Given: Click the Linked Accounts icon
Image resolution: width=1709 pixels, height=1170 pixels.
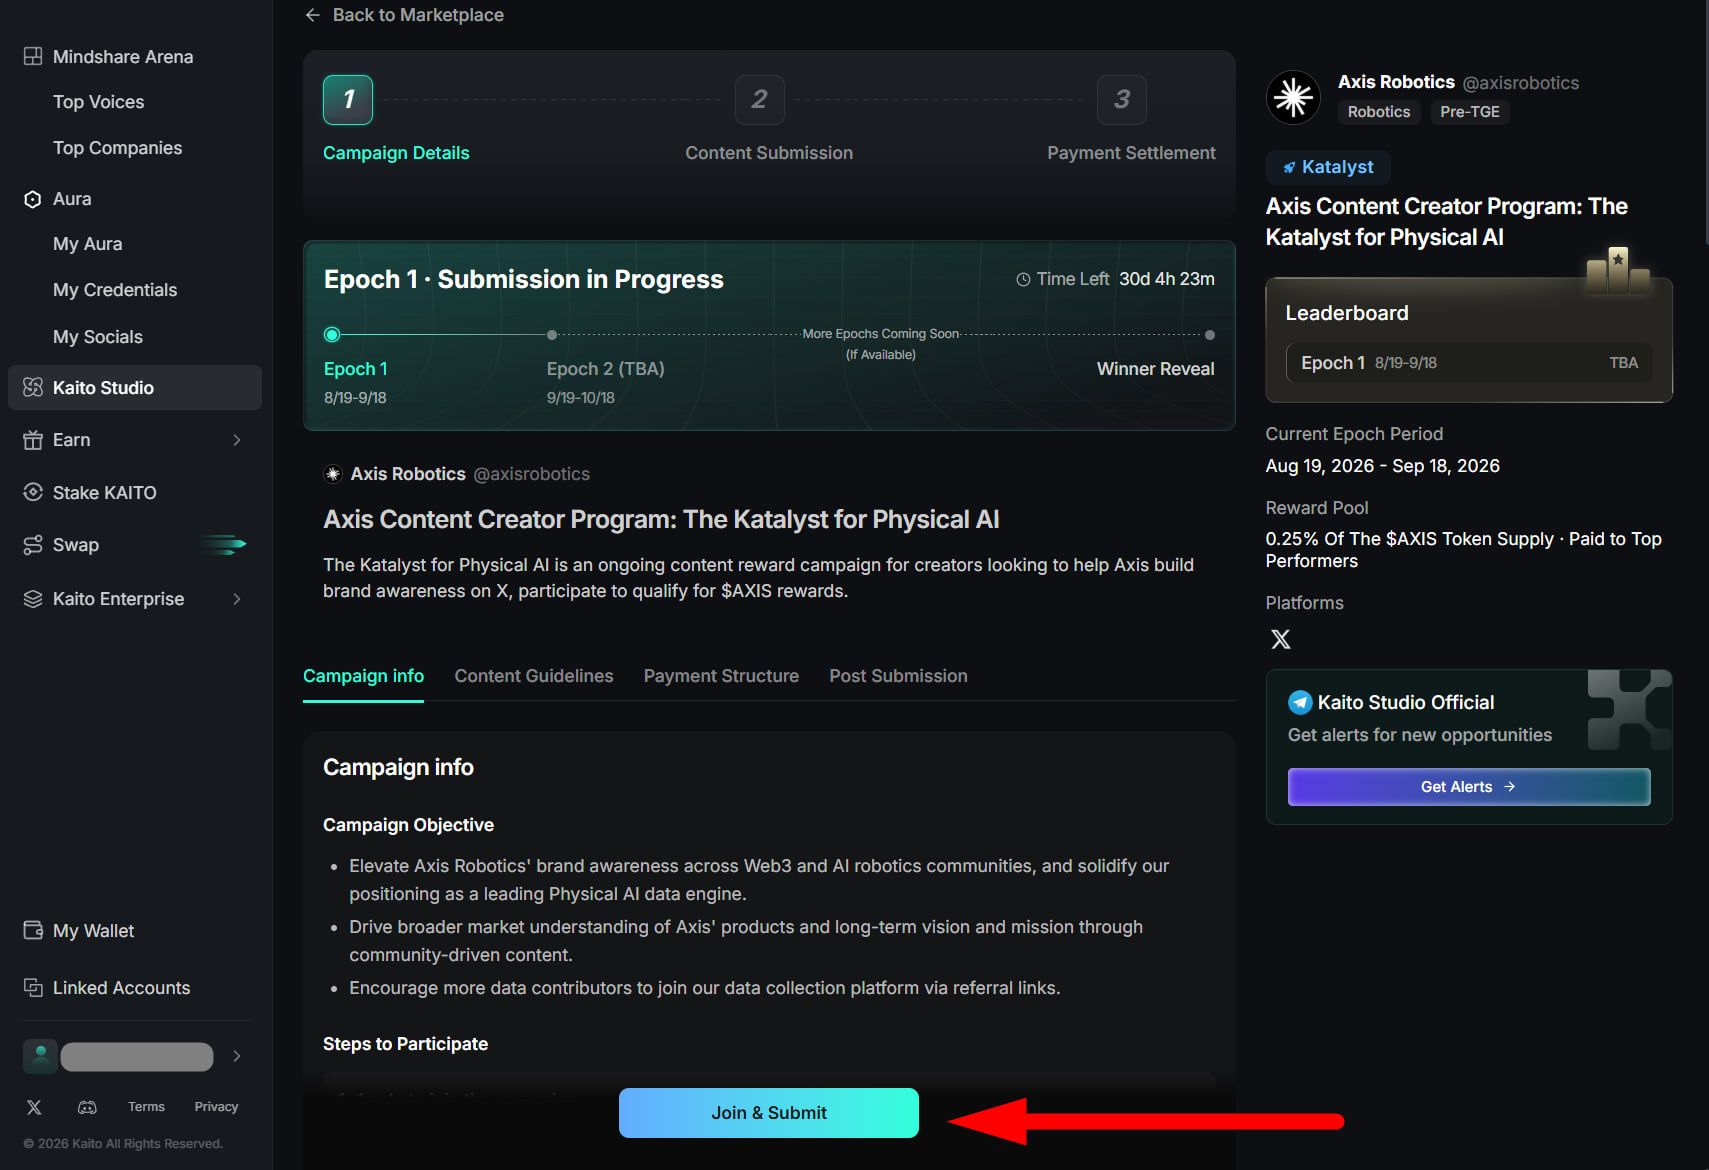Looking at the screenshot, I should tap(33, 988).
